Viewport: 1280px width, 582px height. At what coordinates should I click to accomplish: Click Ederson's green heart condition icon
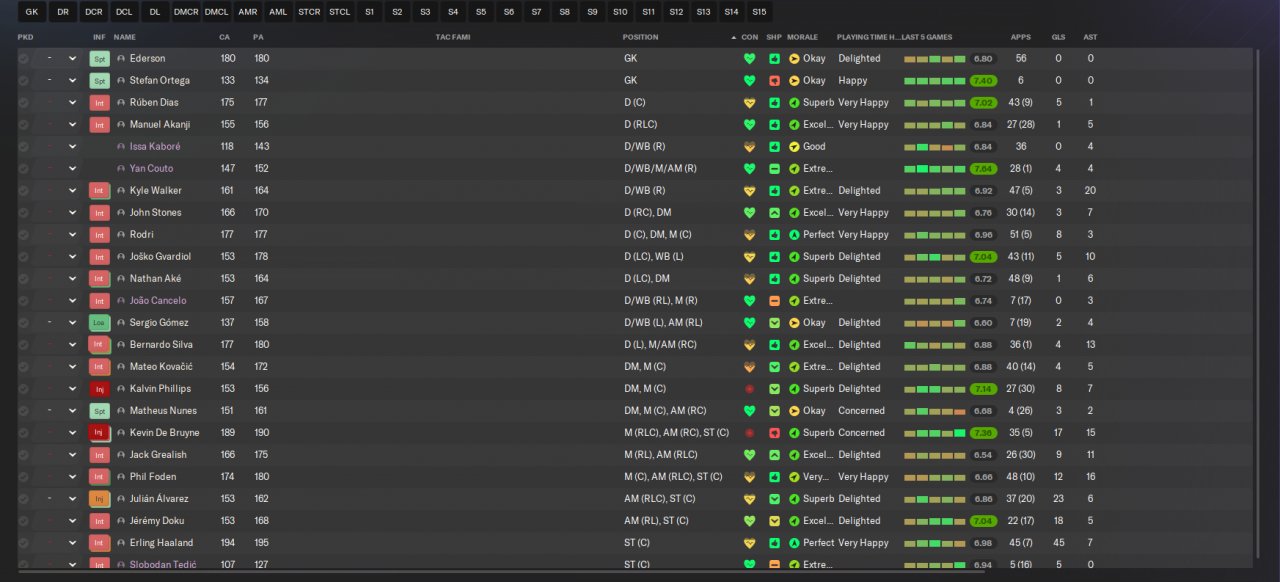[749, 58]
